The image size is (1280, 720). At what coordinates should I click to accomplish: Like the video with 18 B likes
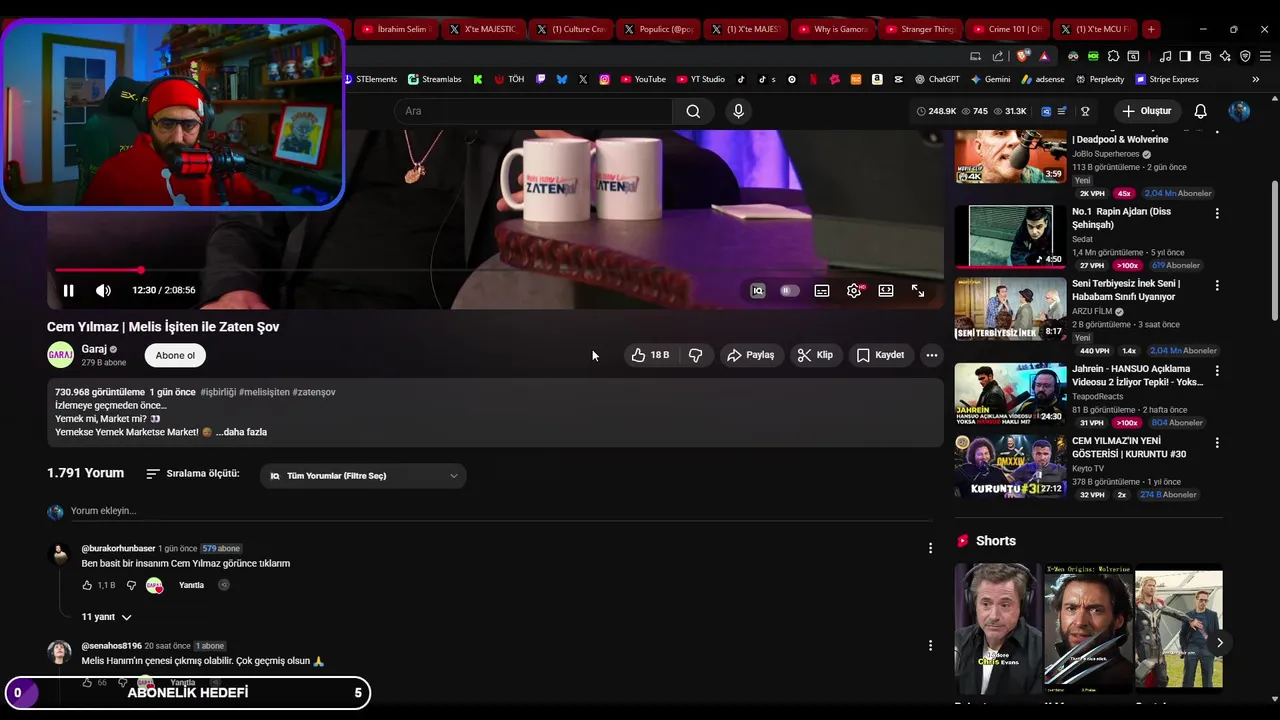click(650, 355)
